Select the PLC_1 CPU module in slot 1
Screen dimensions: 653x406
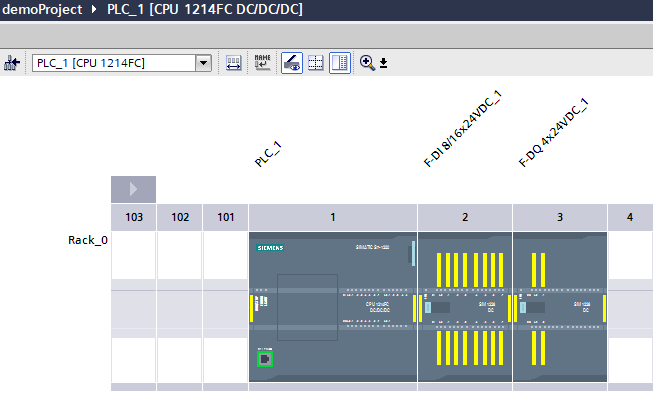[x=332, y=305]
